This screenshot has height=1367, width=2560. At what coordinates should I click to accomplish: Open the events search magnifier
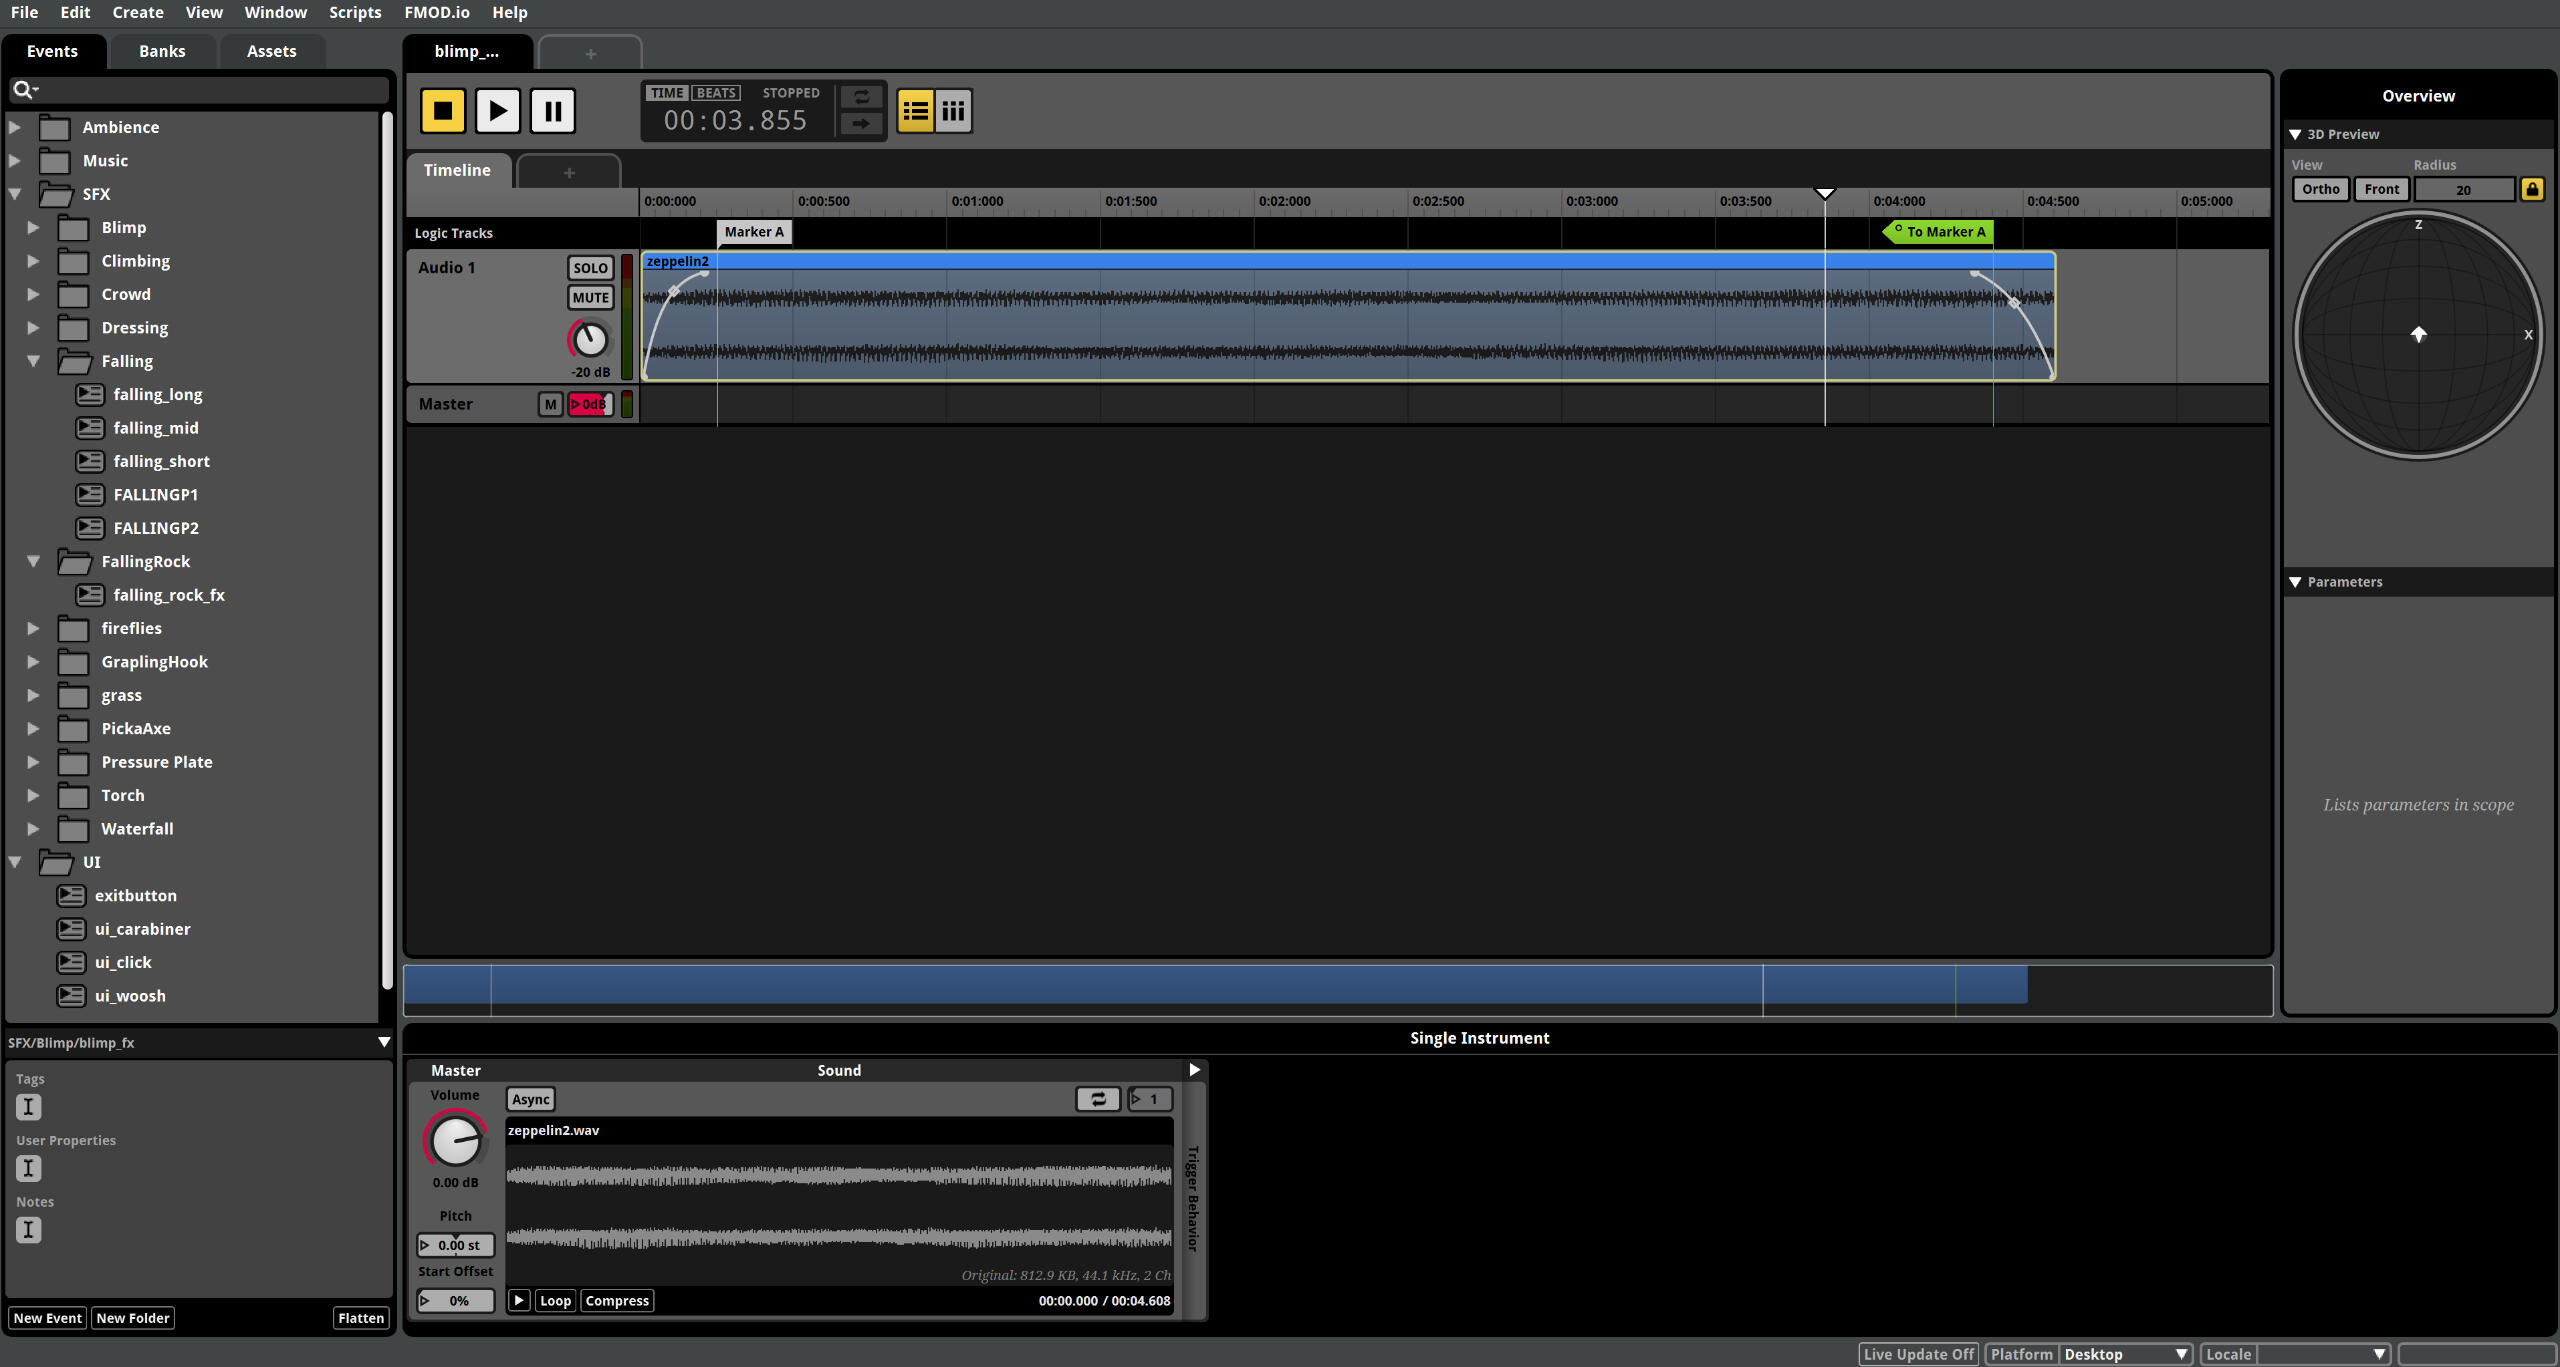[26, 89]
